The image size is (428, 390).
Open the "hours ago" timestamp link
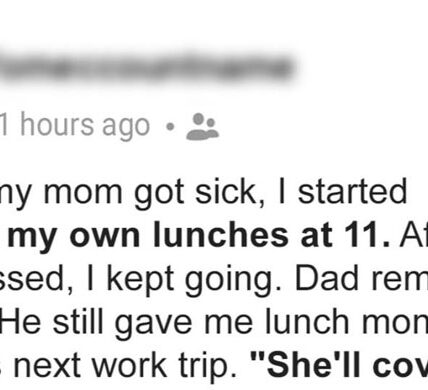tap(75, 127)
